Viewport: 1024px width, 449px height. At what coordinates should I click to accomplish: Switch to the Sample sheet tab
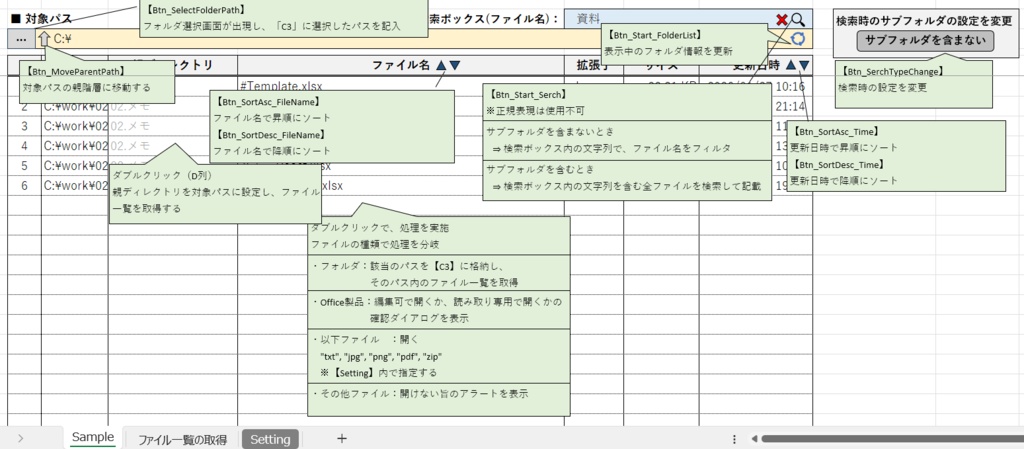click(x=93, y=437)
